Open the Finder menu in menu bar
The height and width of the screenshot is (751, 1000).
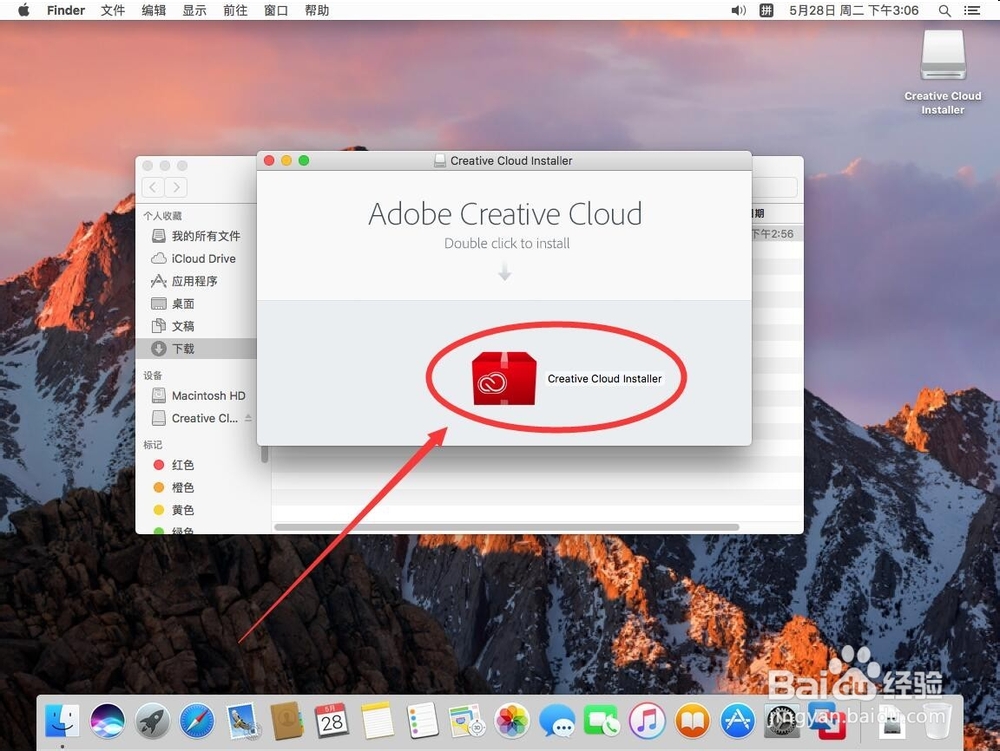pos(66,10)
